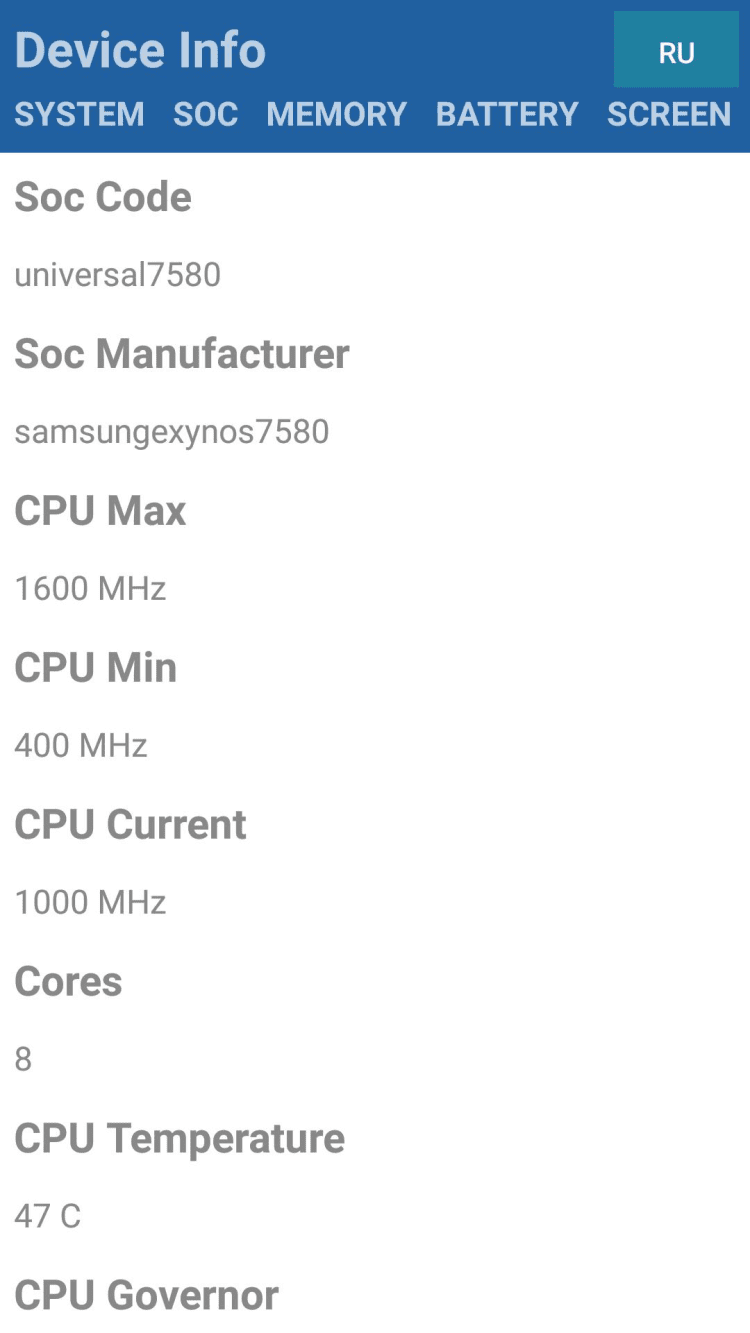This screenshot has width=750, height=1333.
Task: Select the Soc Code heading
Action: tap(103, 197)
